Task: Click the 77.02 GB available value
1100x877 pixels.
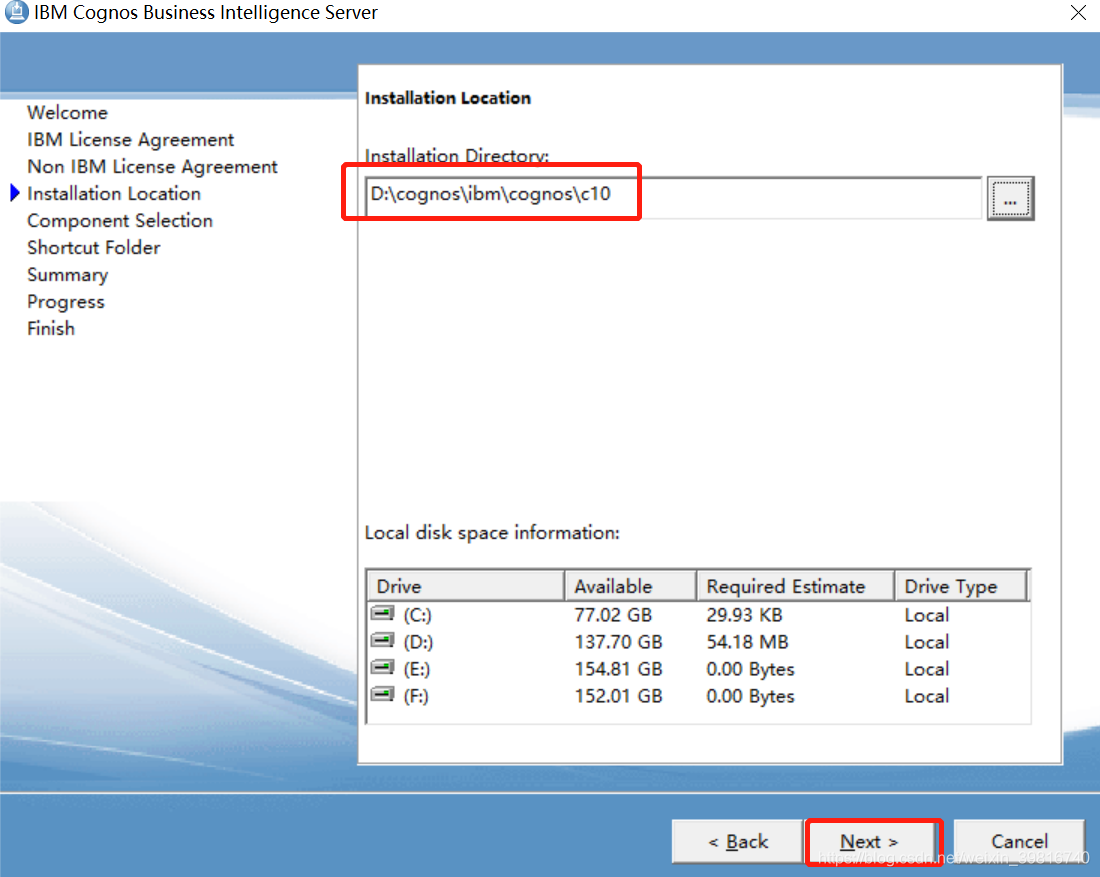Action: (613, 615)
